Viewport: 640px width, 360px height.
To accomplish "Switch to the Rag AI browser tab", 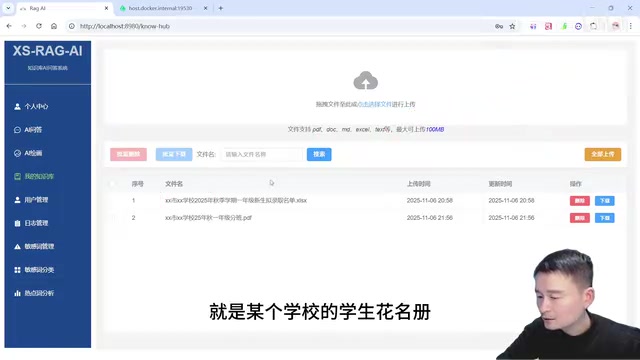I will tap(63, 8).
